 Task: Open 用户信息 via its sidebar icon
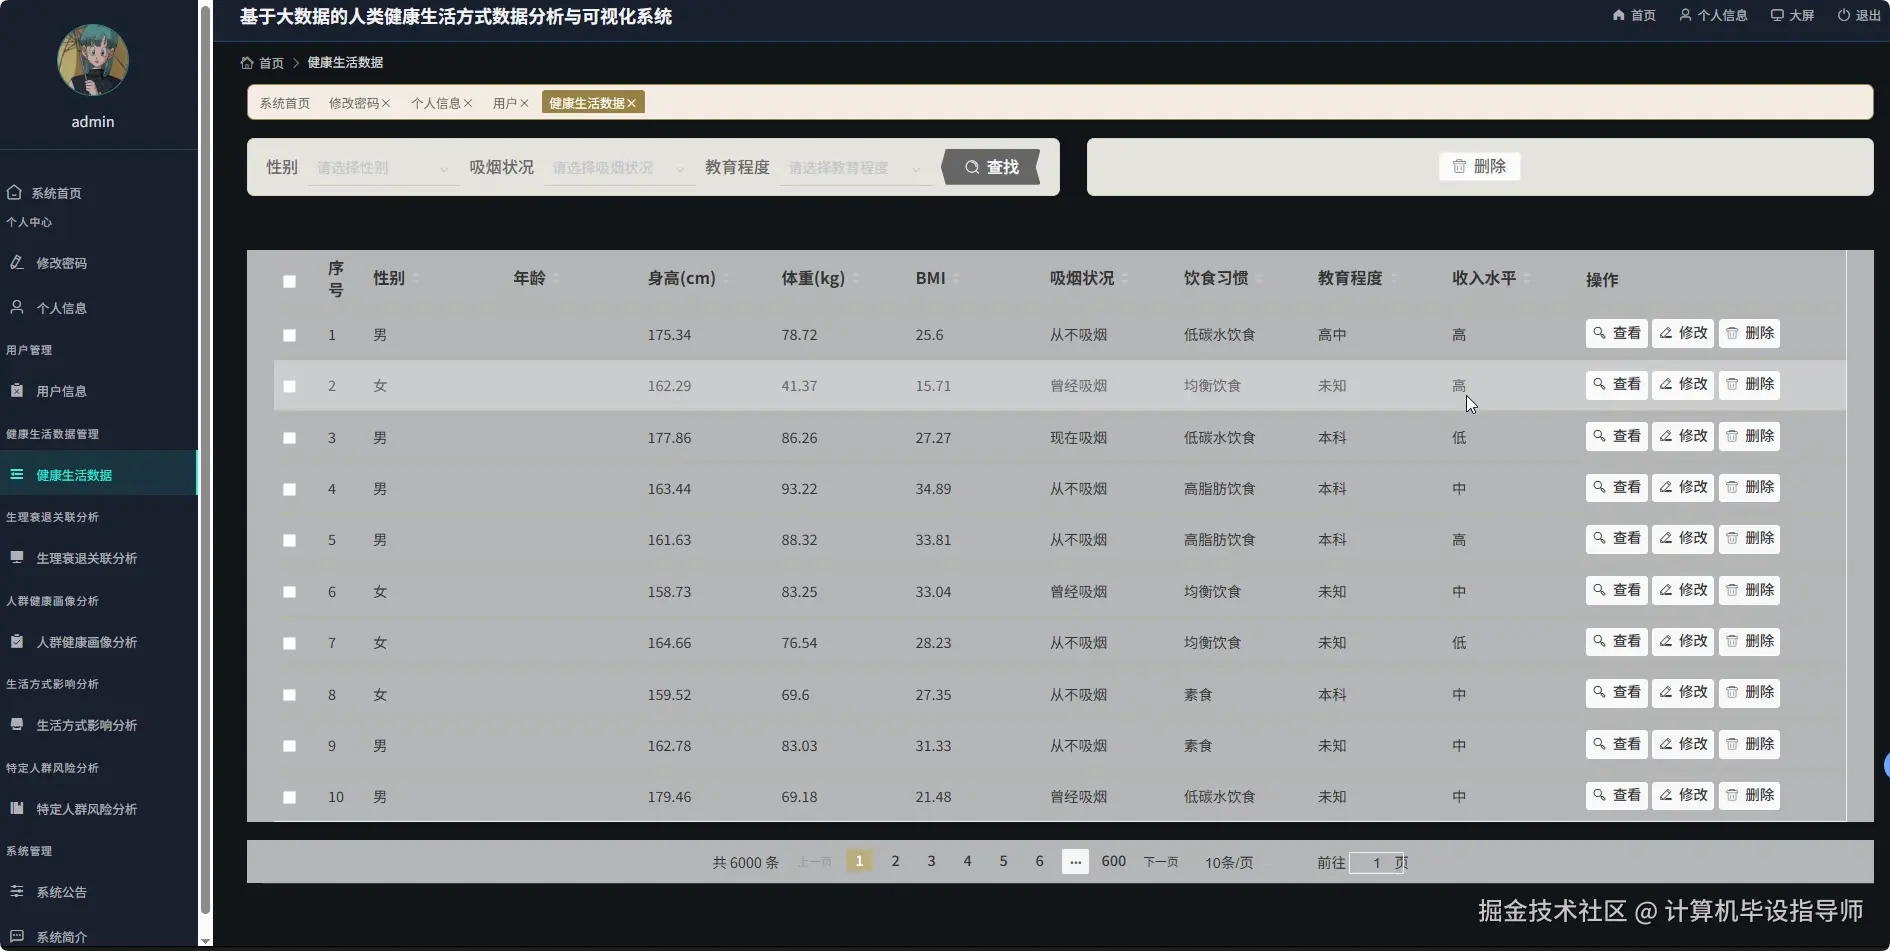click(15, 390)
